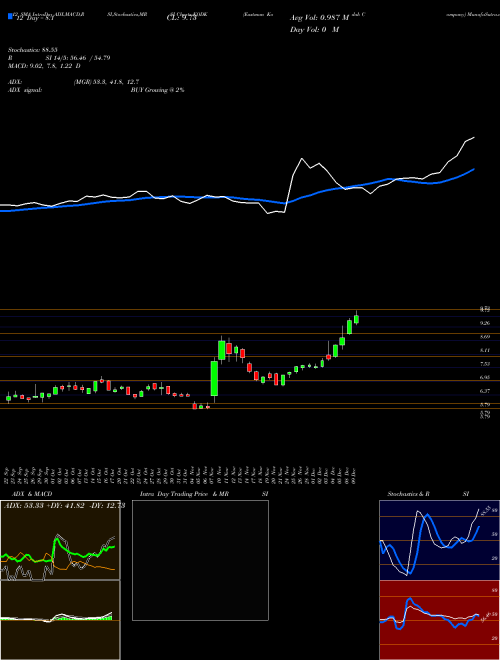Select the 'Avg Vol: 0.987 M' text
The height and width of the screenshot is (660, 500).
pos(319,18)
